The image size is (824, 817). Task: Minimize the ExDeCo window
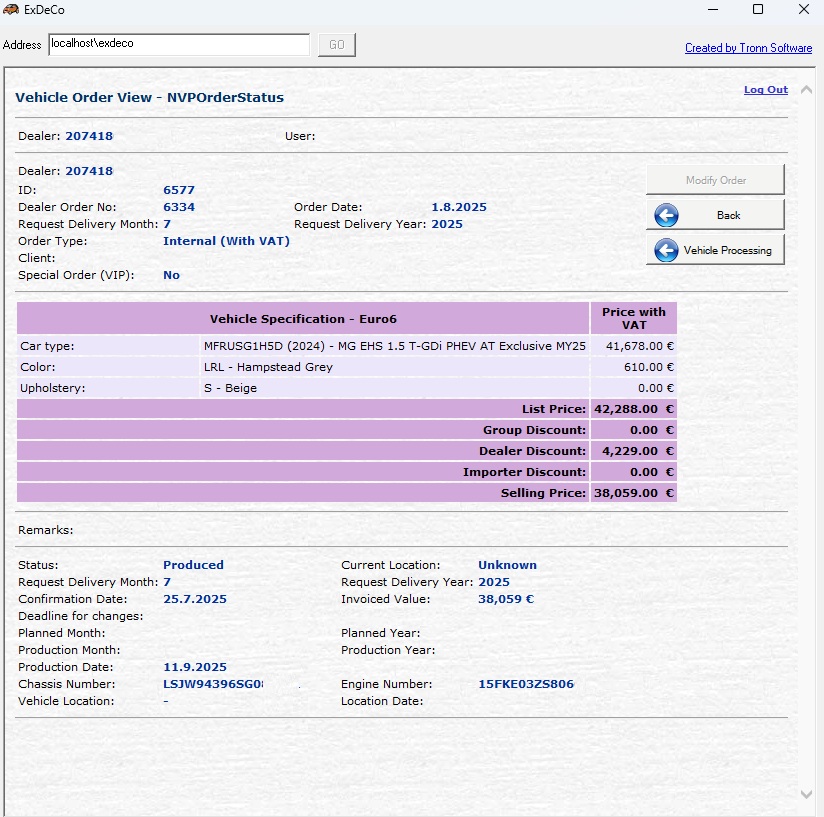click(x=711, y=10)
